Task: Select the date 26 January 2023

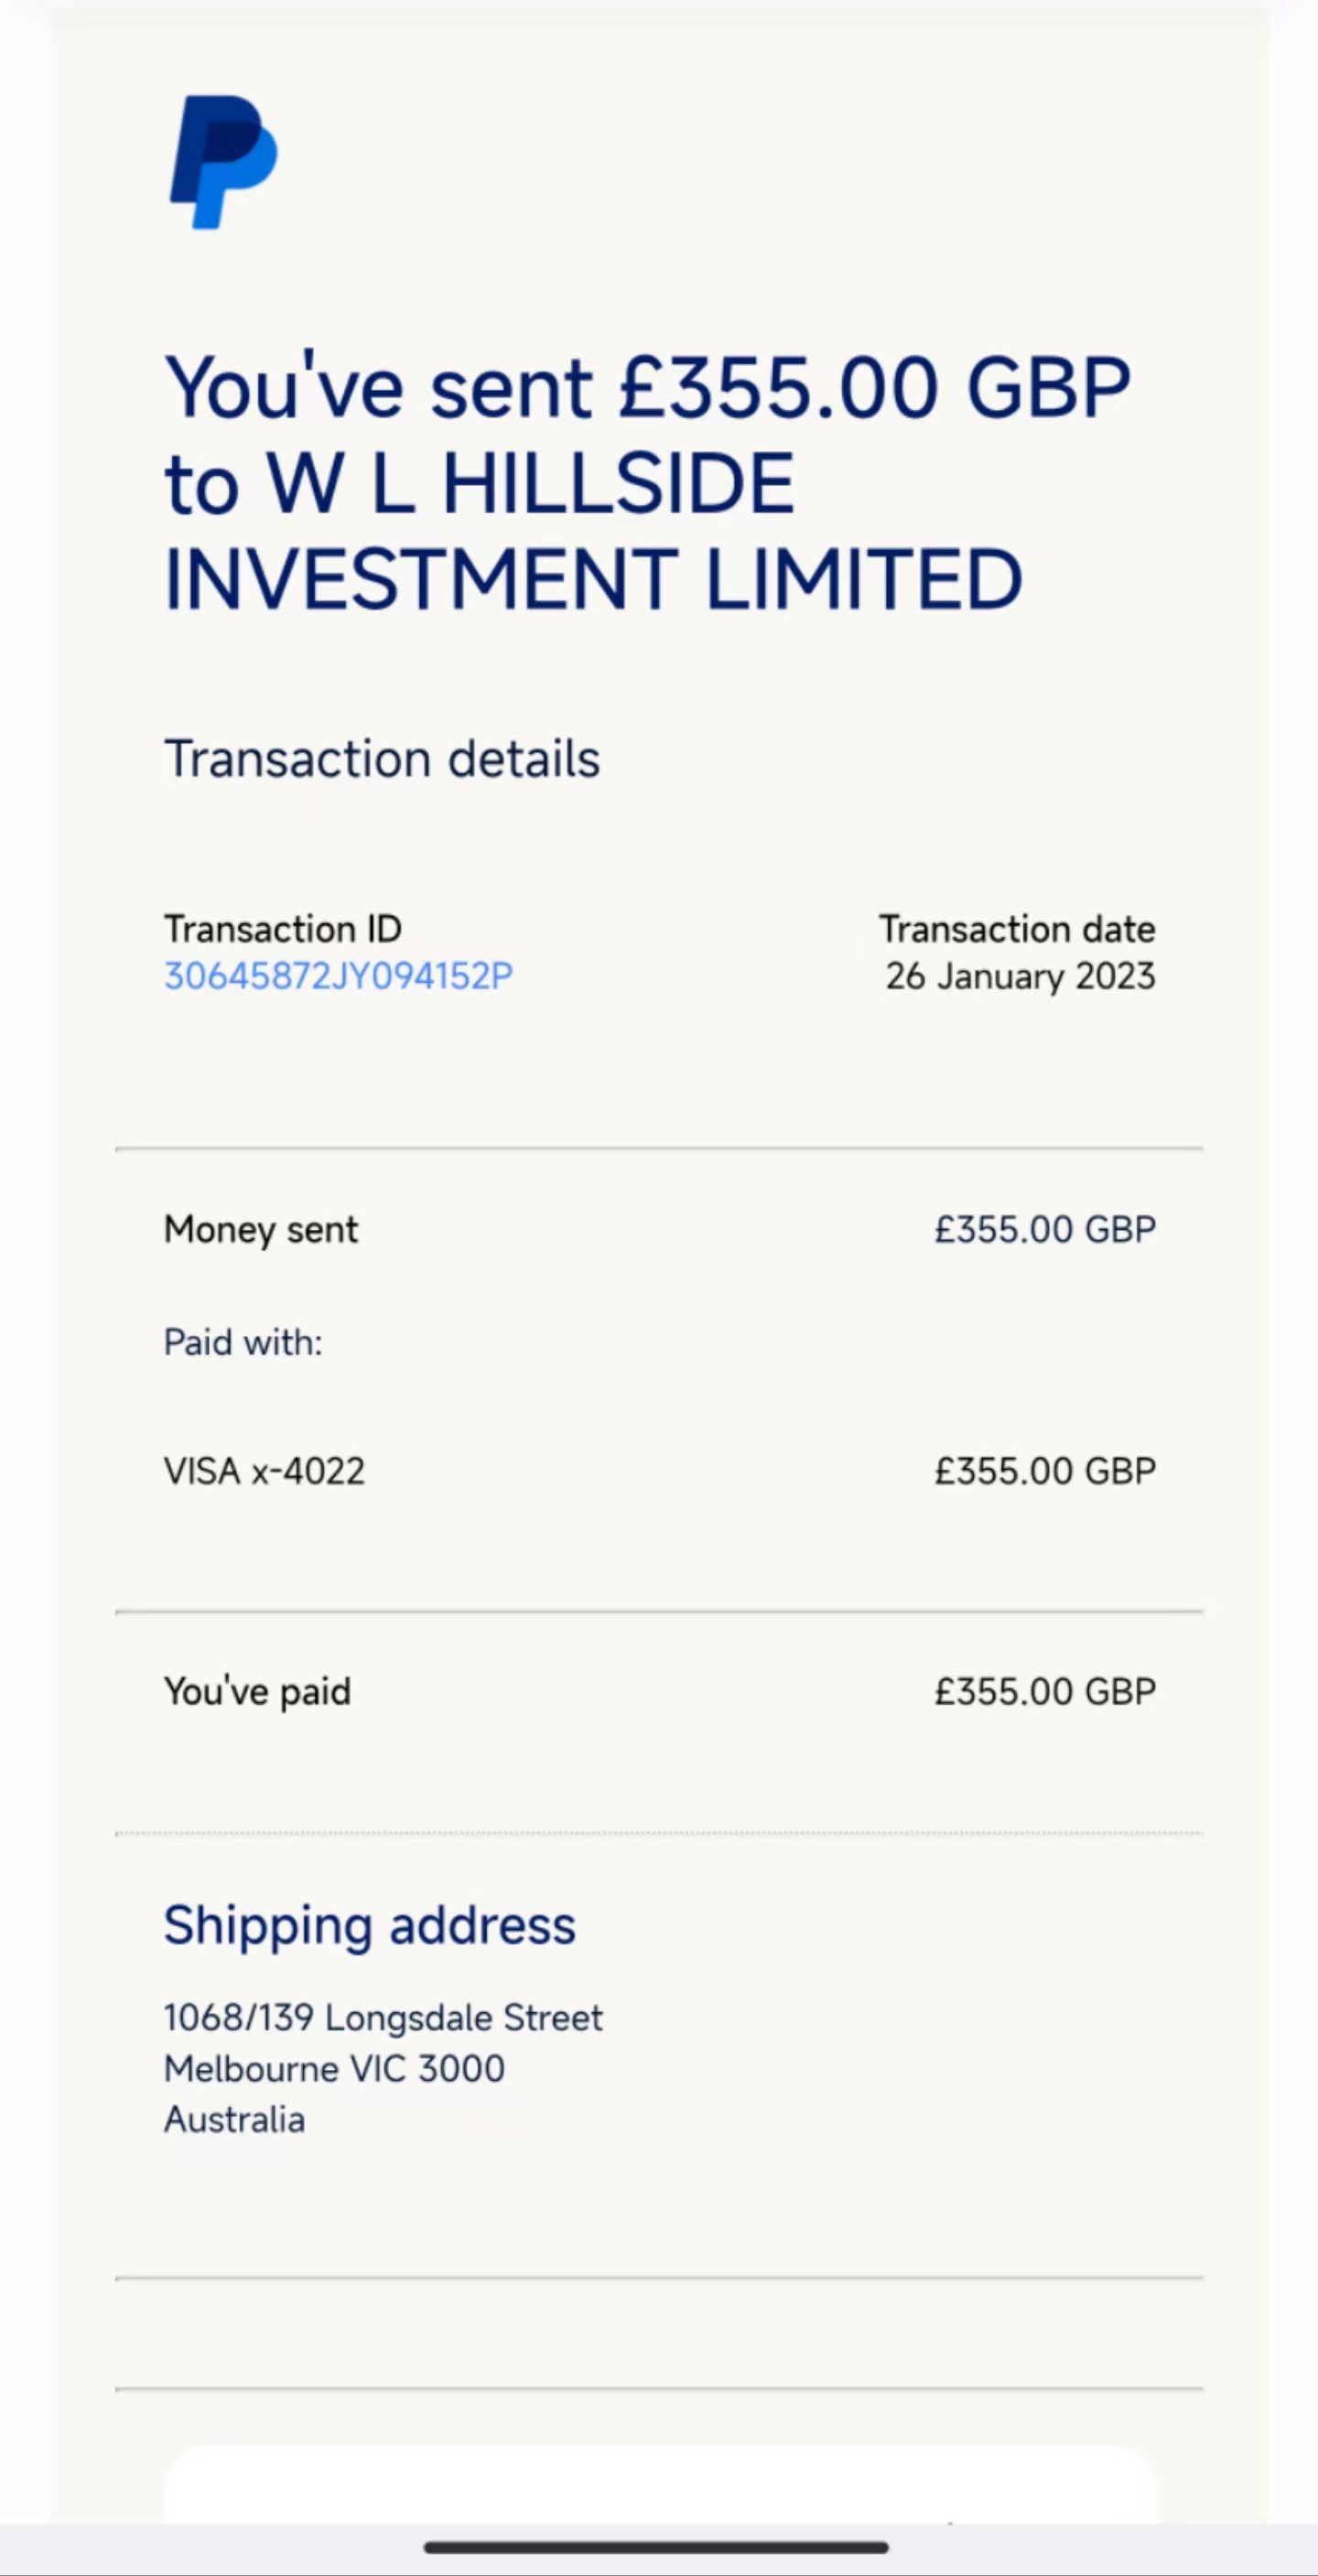Action: click(1020, 976)
